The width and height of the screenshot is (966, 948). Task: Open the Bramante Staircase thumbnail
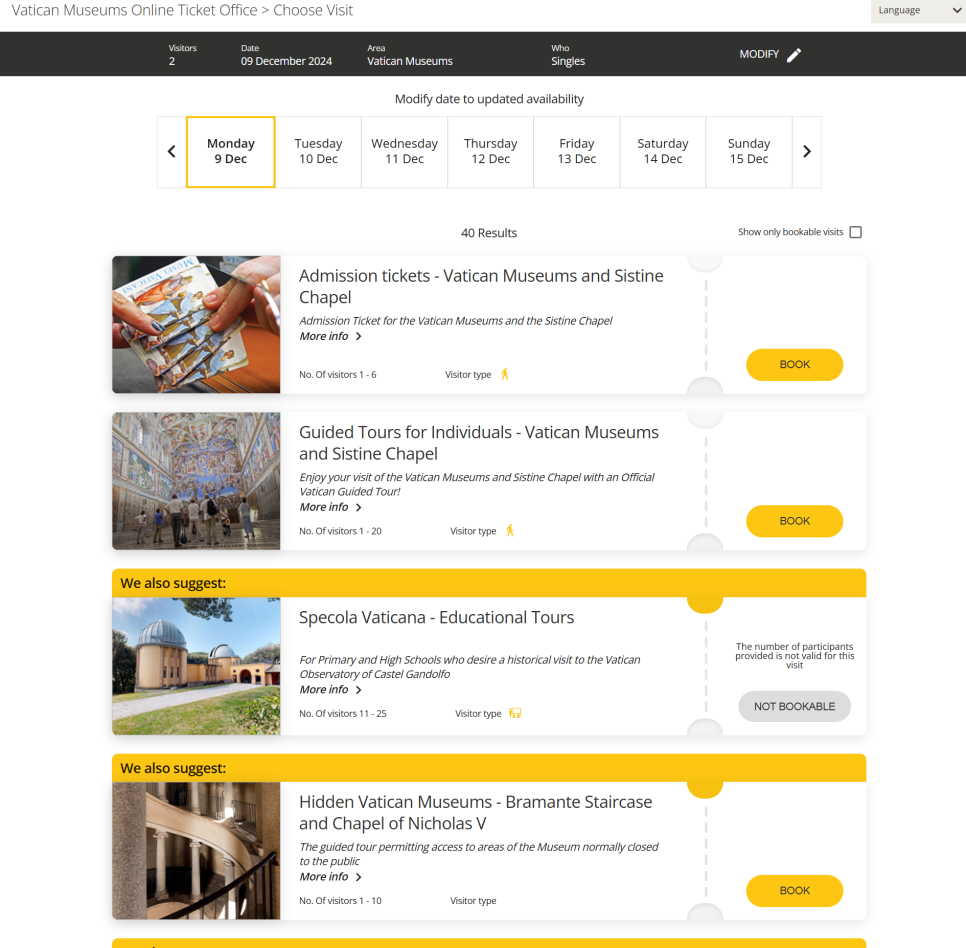(196, 851)
